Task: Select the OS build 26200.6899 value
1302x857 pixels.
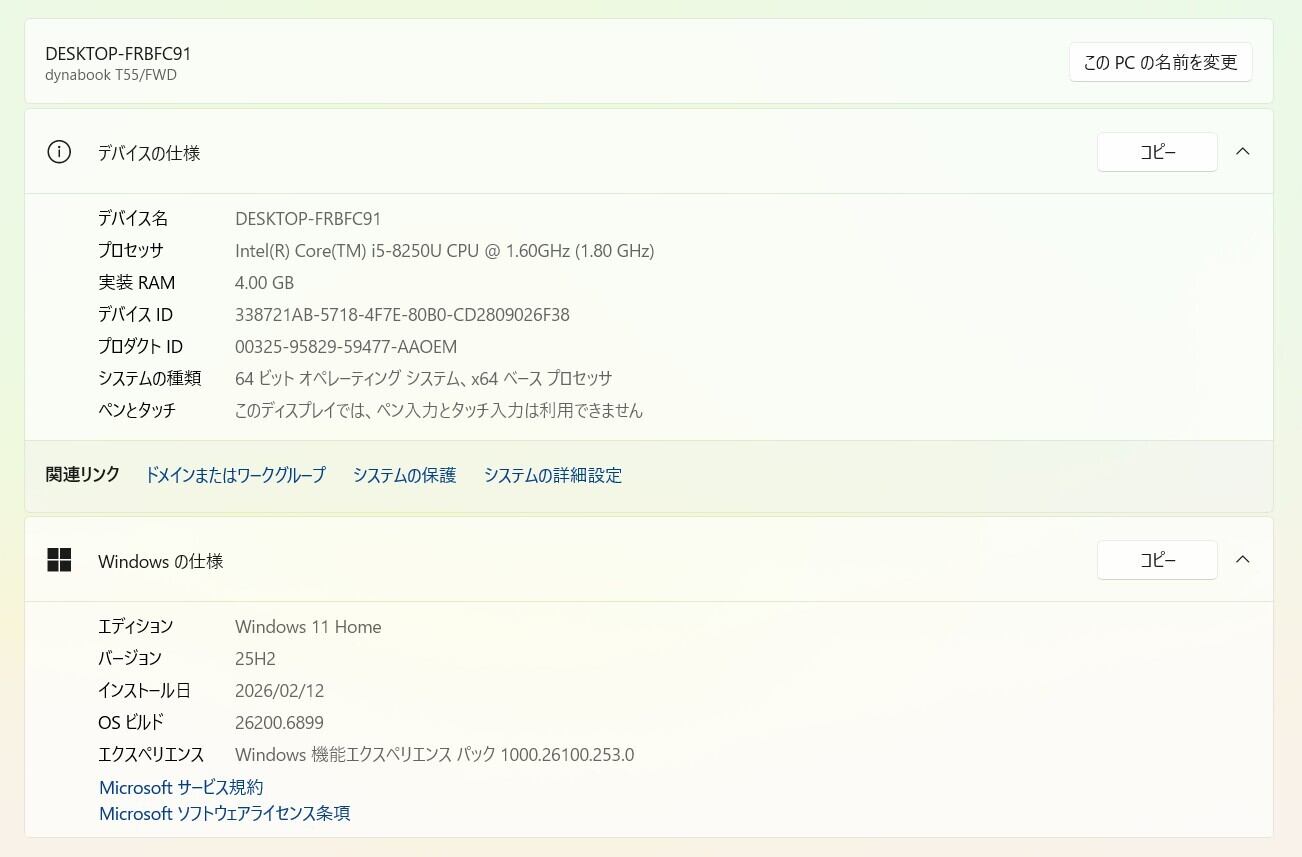Action: coord(279,722)
